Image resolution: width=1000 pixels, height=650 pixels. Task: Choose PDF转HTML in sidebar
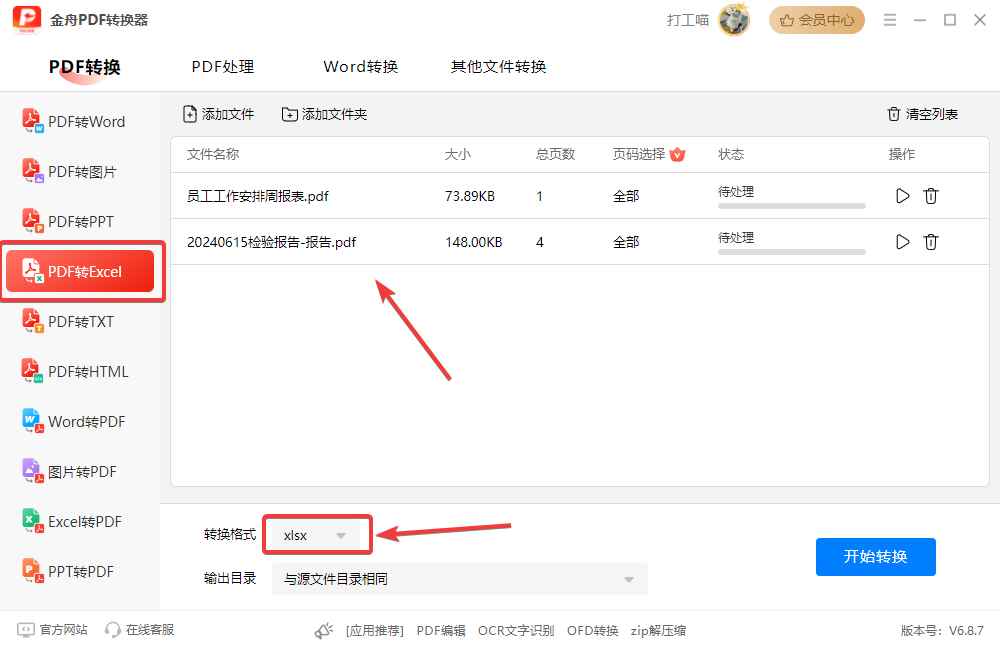[75, 371]
